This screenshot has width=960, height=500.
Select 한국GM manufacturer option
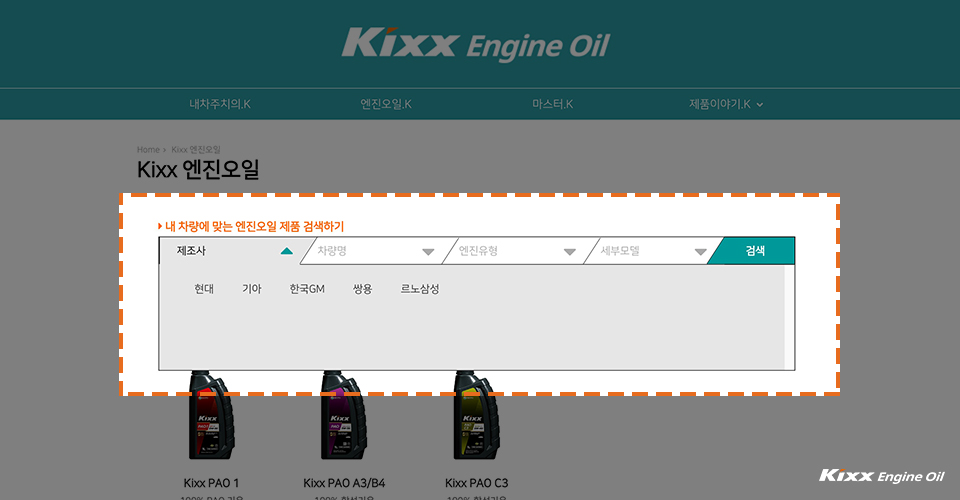307,289
